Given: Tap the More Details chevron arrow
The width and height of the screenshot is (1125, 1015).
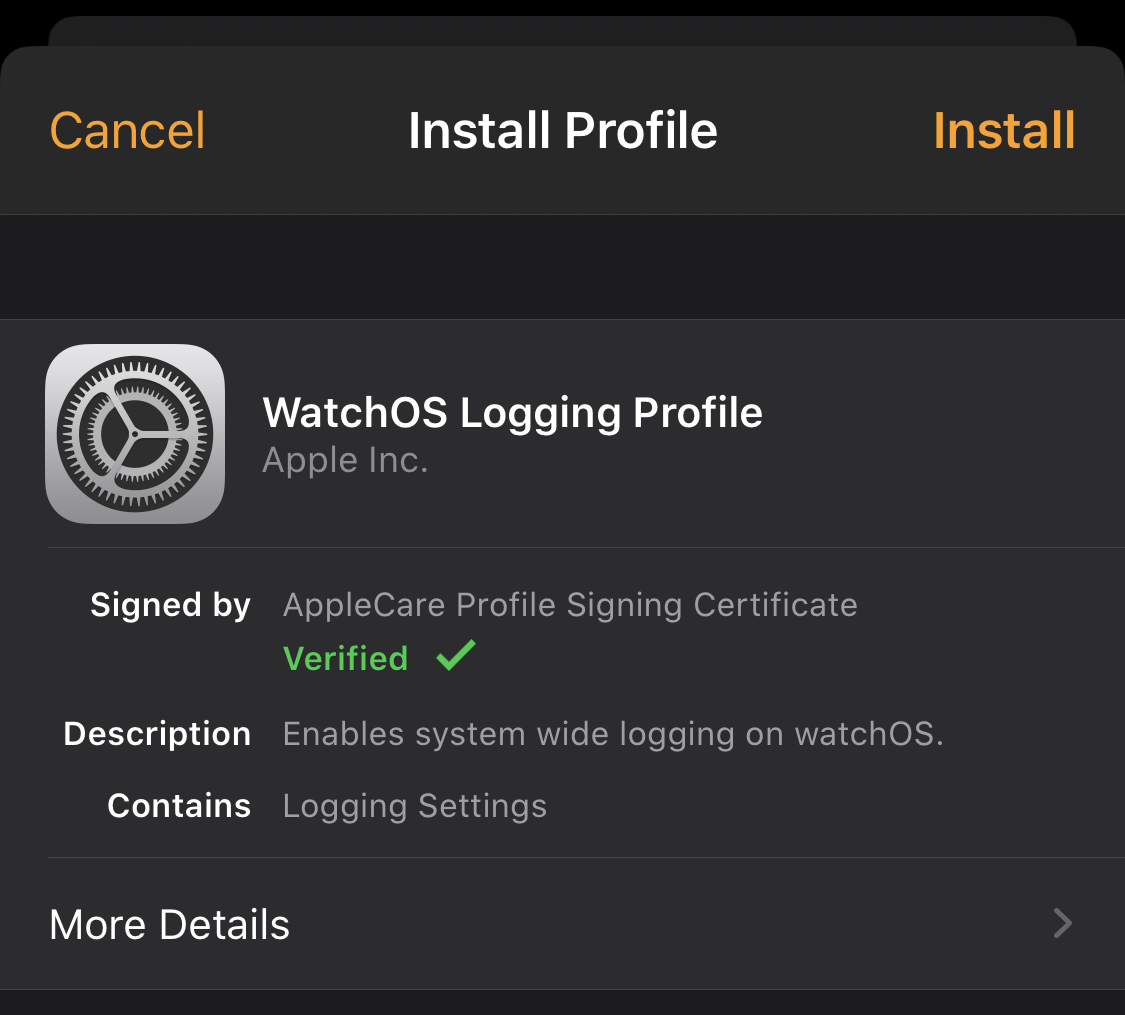Looking at the screenshot, I should tap(1063, 923).
